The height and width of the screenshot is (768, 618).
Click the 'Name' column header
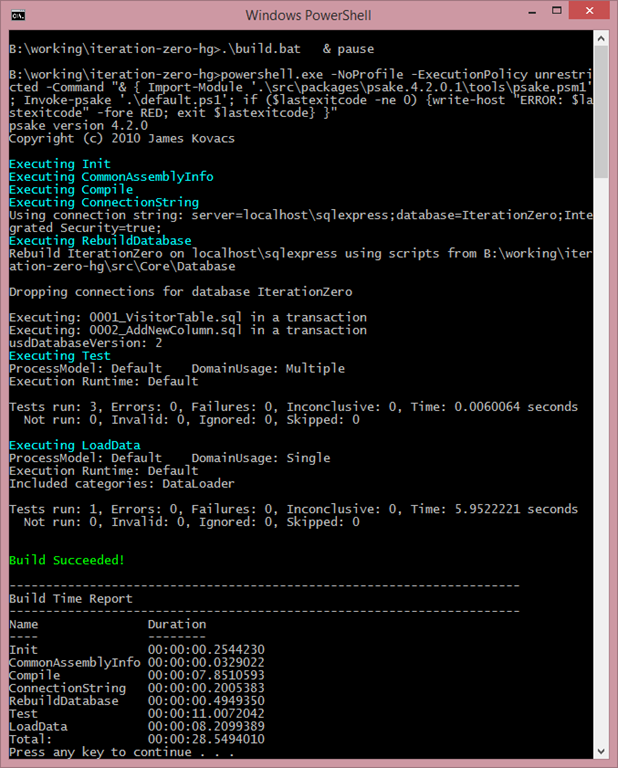[x=24, y=624]
